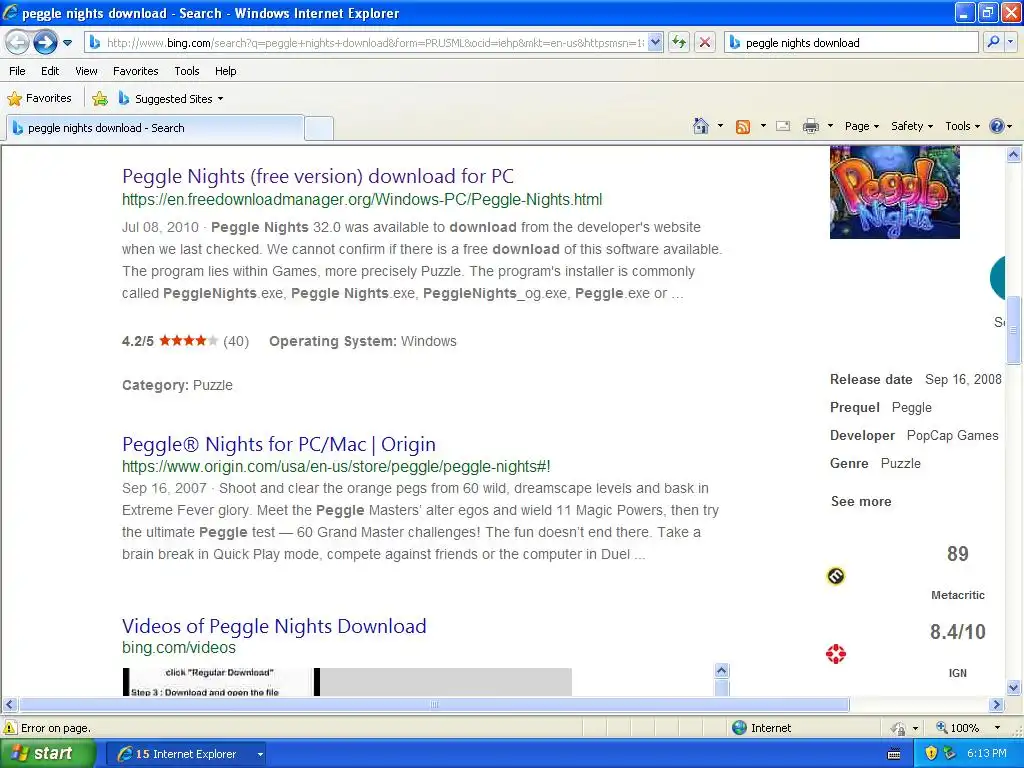Open the Safety command bar menu
1024x768 pixels.
point(912,126)
